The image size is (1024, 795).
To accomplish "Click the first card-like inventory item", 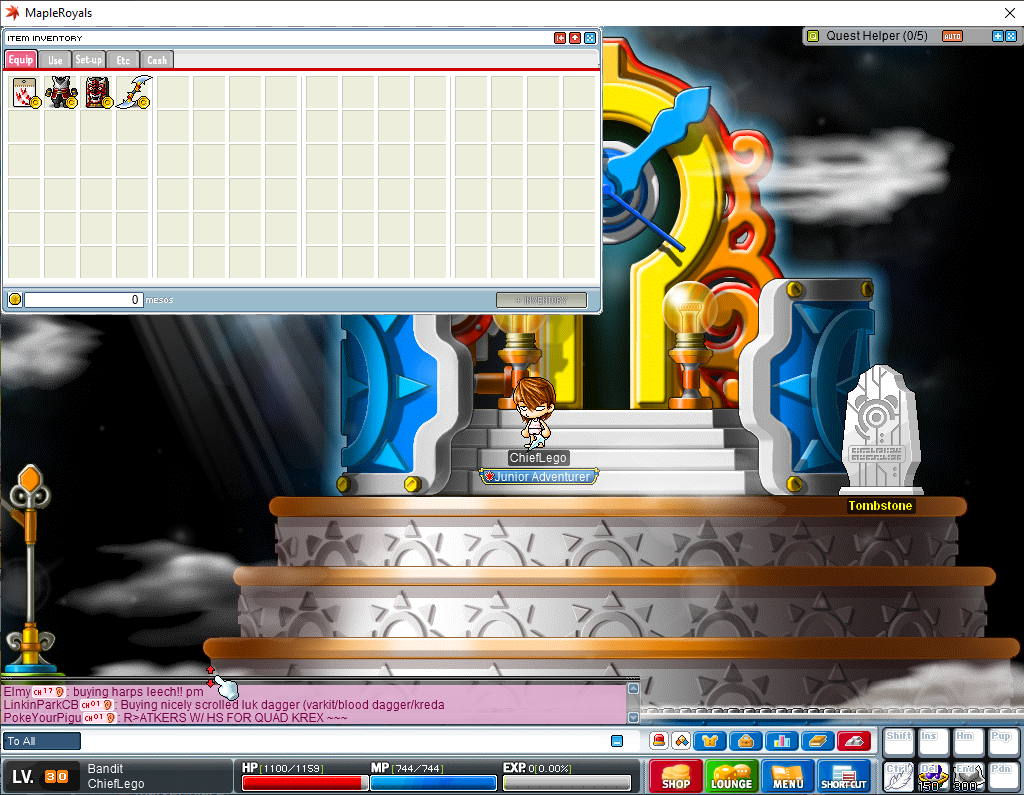I will click(25, 92).
